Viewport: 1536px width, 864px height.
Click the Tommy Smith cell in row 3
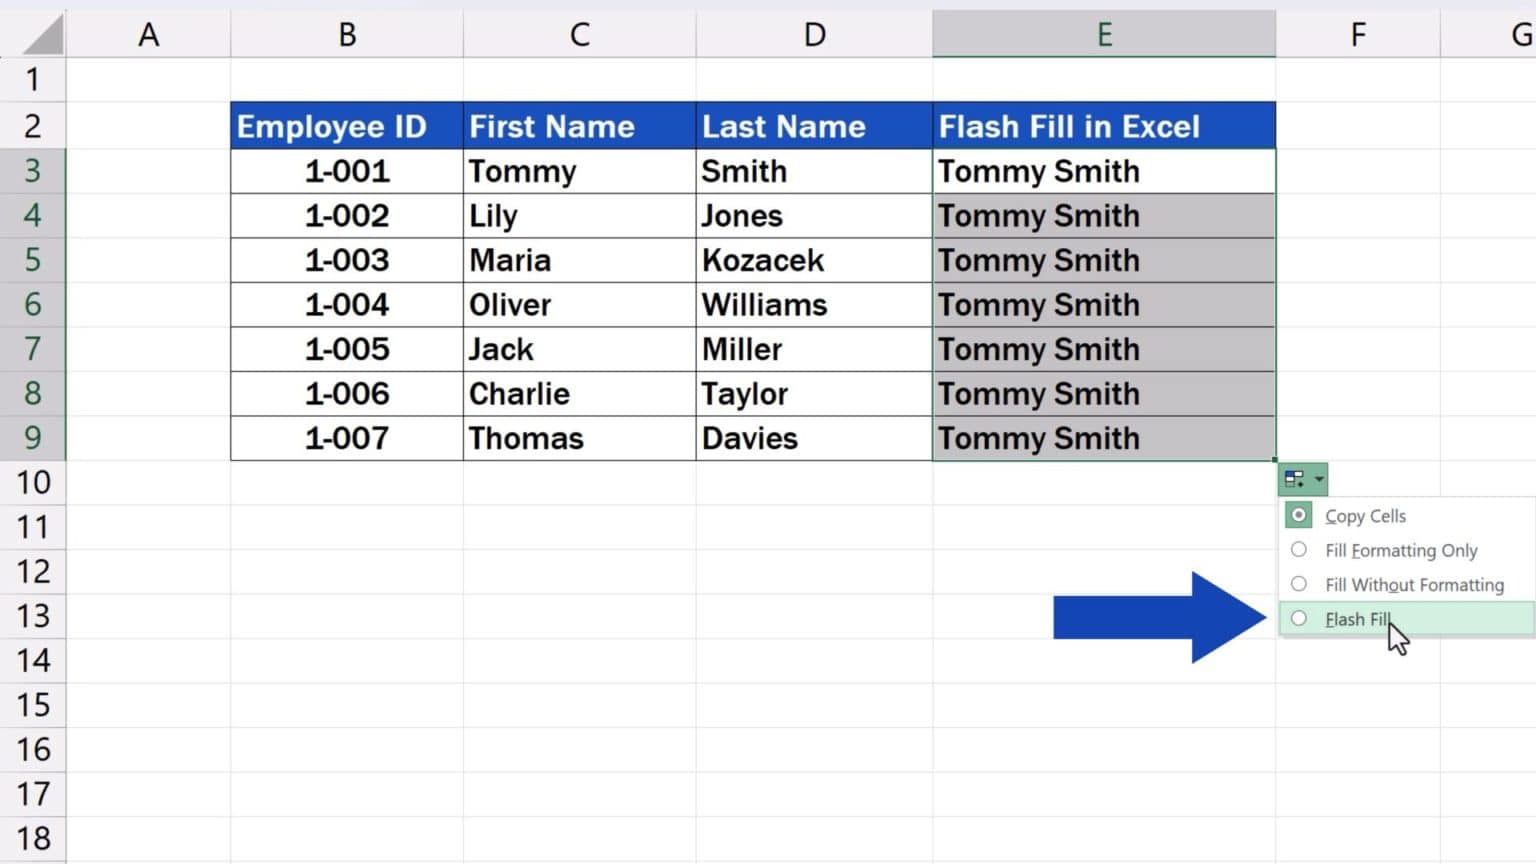click(1103, 171)
